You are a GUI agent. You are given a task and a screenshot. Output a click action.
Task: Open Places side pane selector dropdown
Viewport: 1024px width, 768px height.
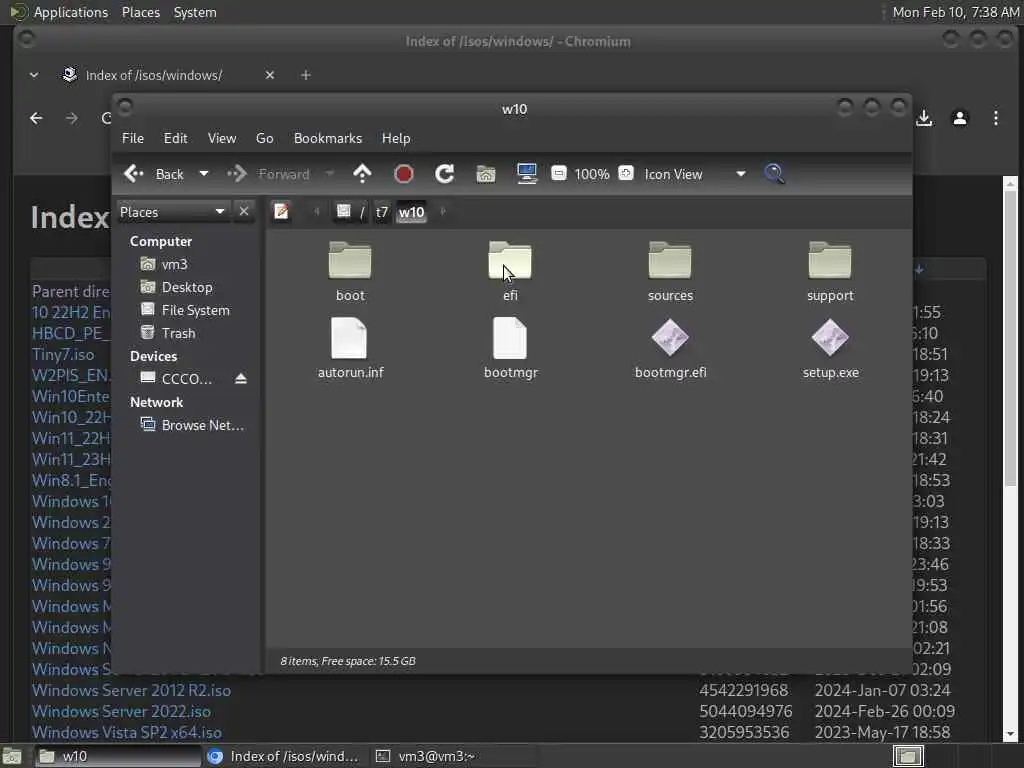coord(172,212)
